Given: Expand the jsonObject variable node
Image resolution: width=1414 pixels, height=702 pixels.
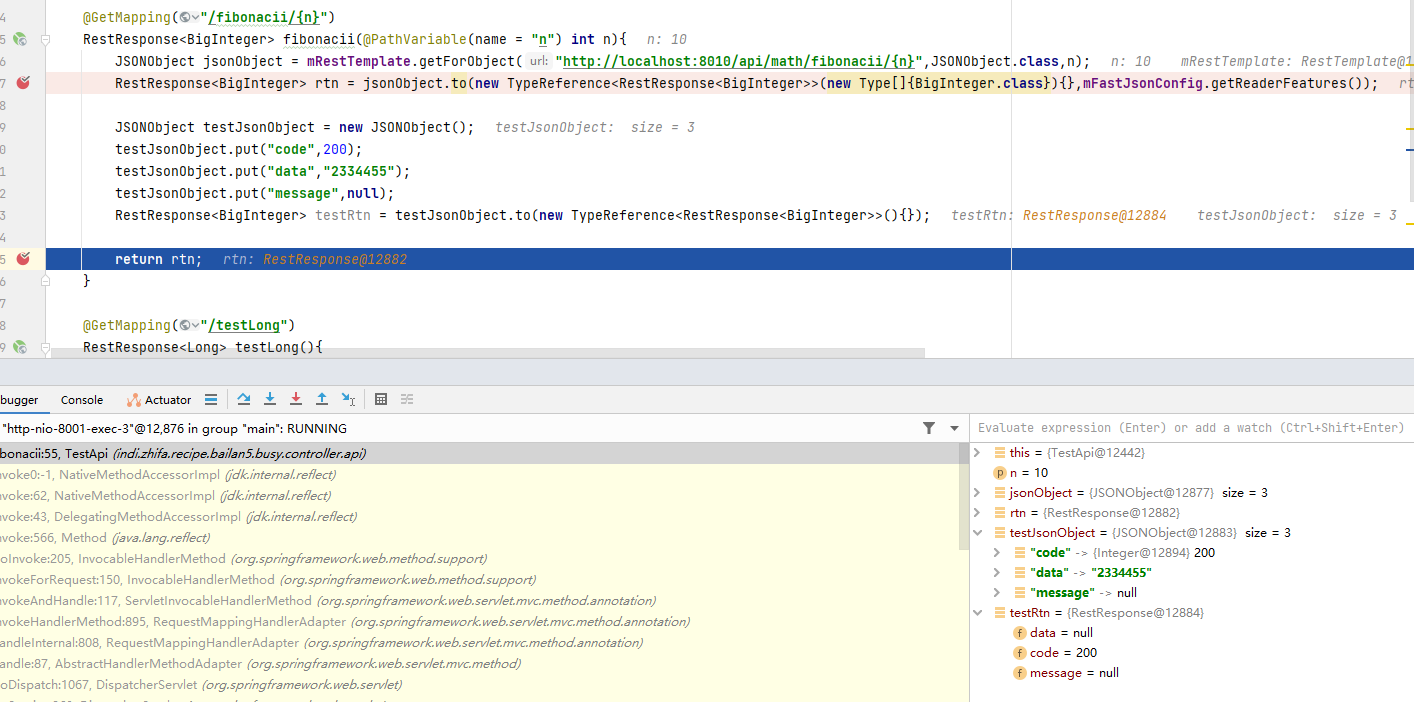Looking at the screenshot, I should pyautogui.click(x=977, y=492).
